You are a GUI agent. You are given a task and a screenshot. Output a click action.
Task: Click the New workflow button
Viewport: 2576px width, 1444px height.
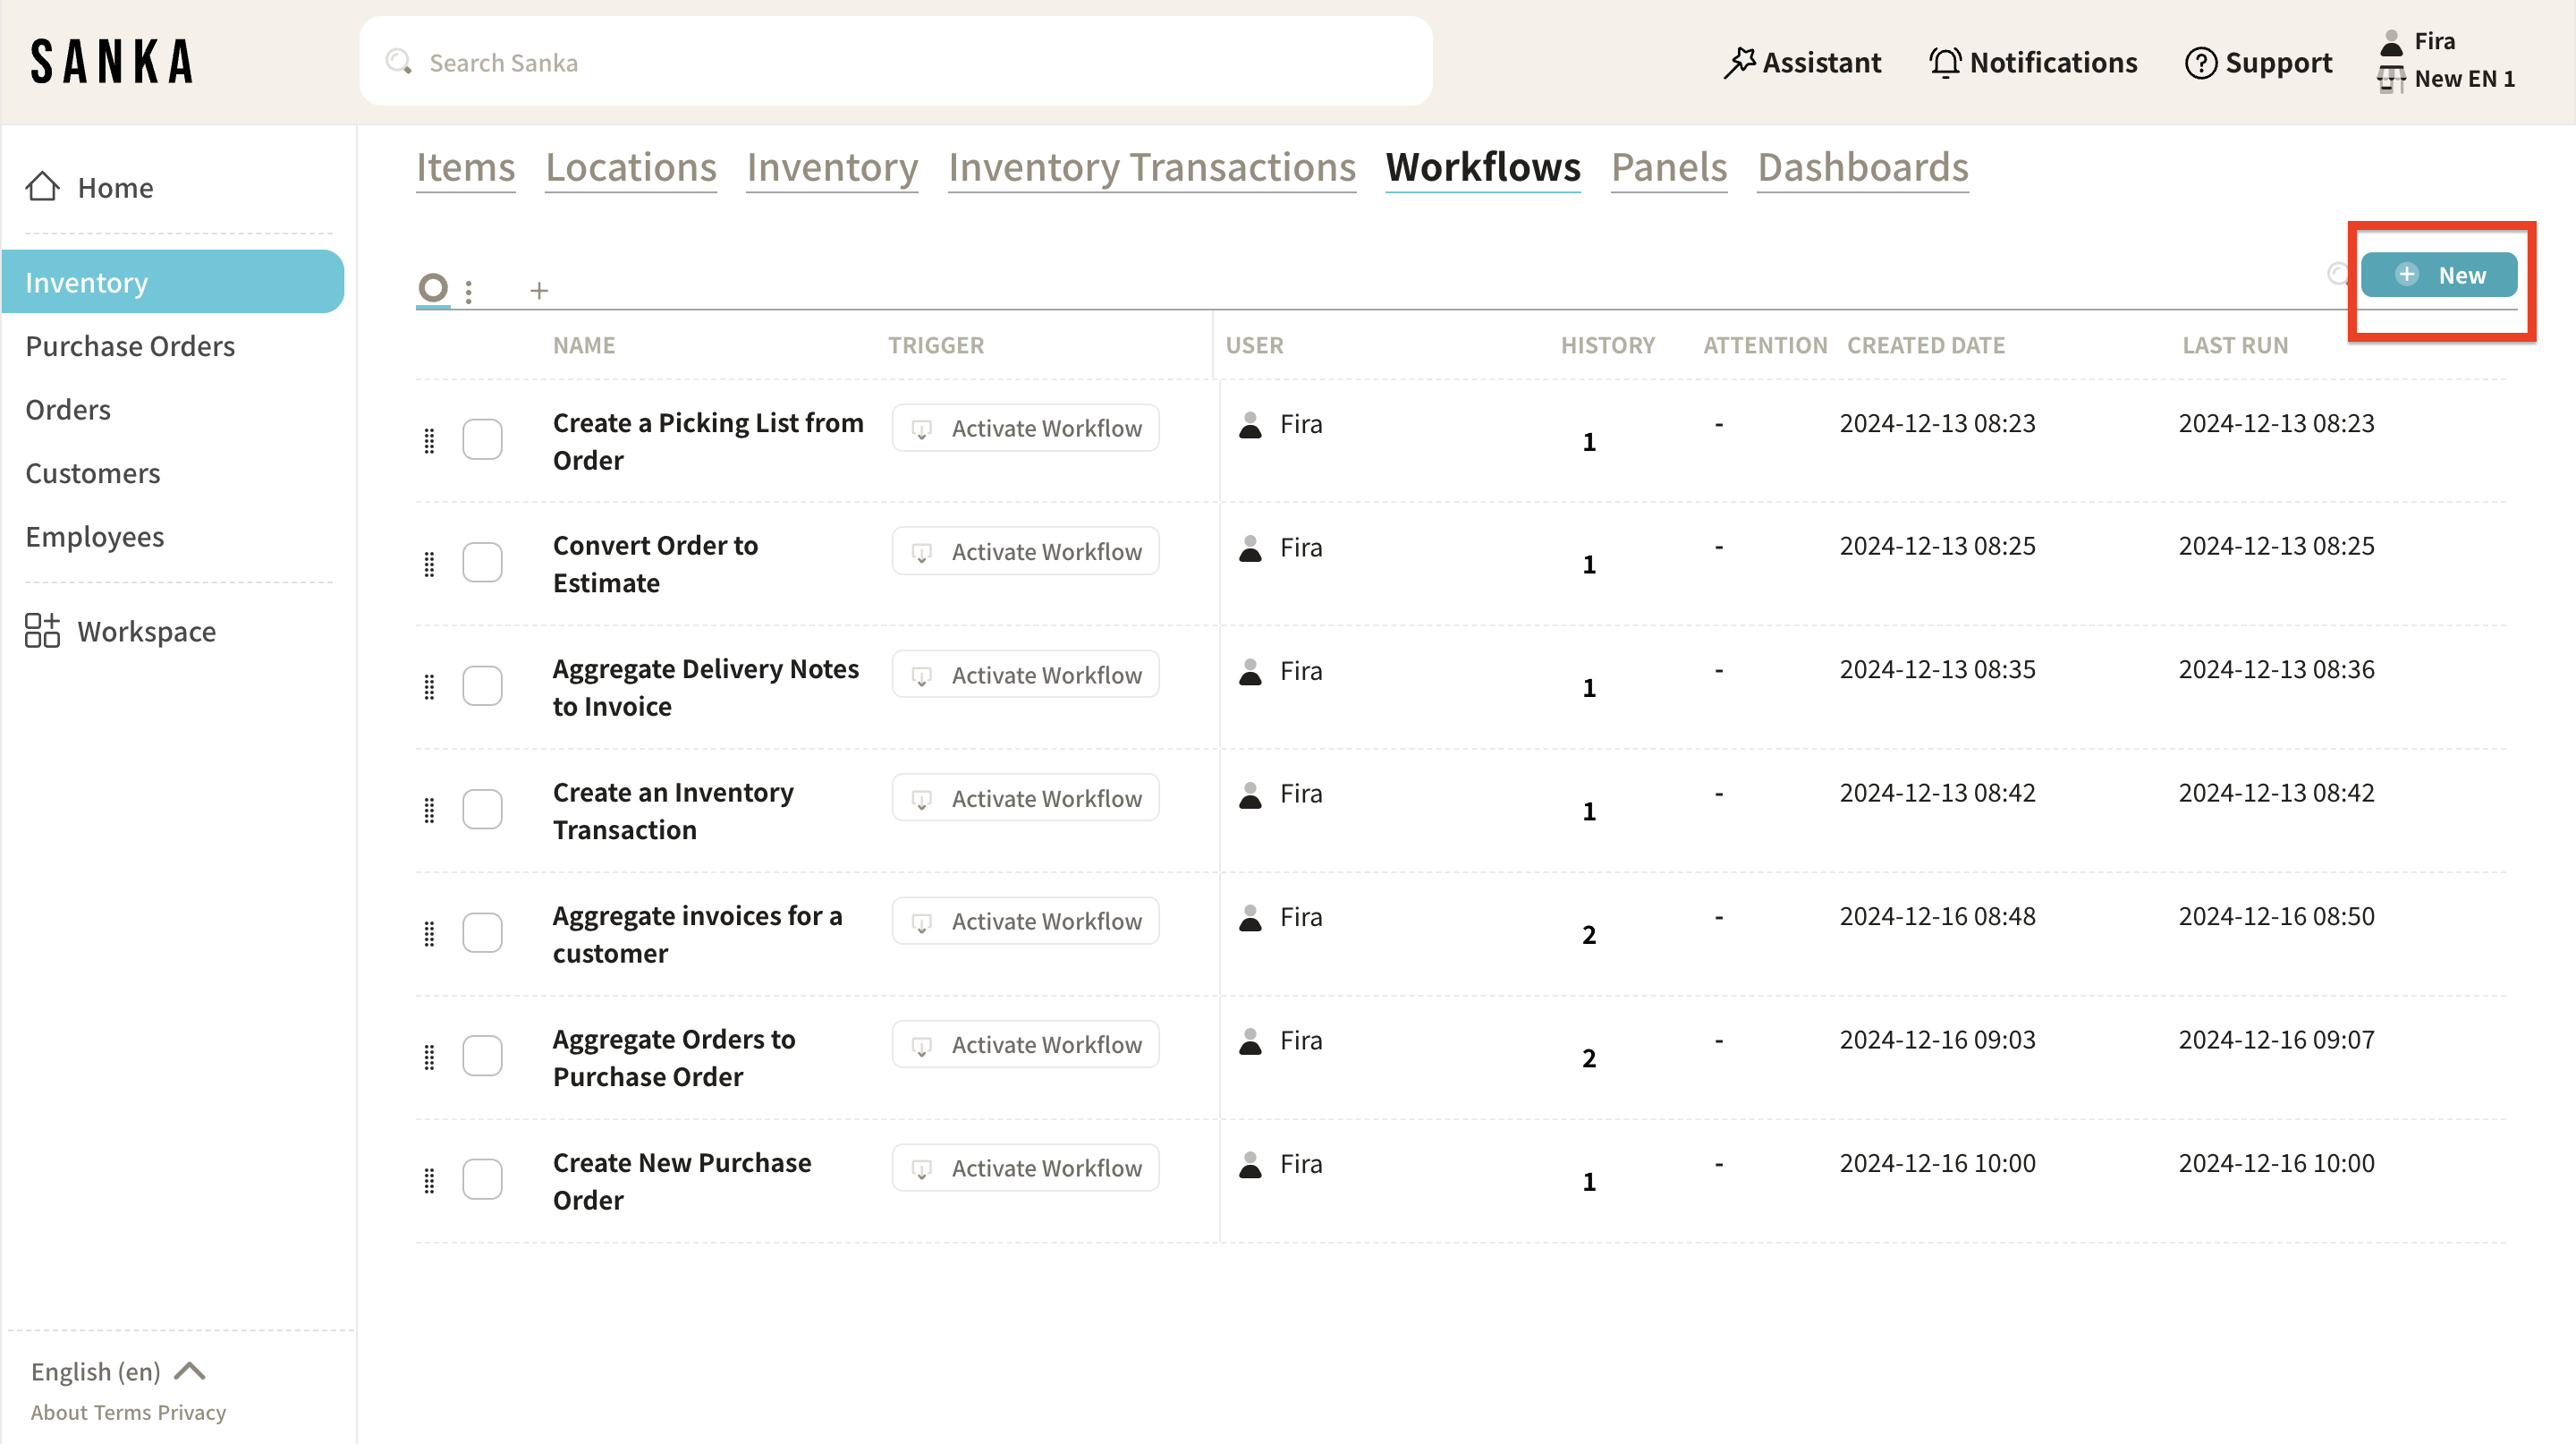(2438, 275)
